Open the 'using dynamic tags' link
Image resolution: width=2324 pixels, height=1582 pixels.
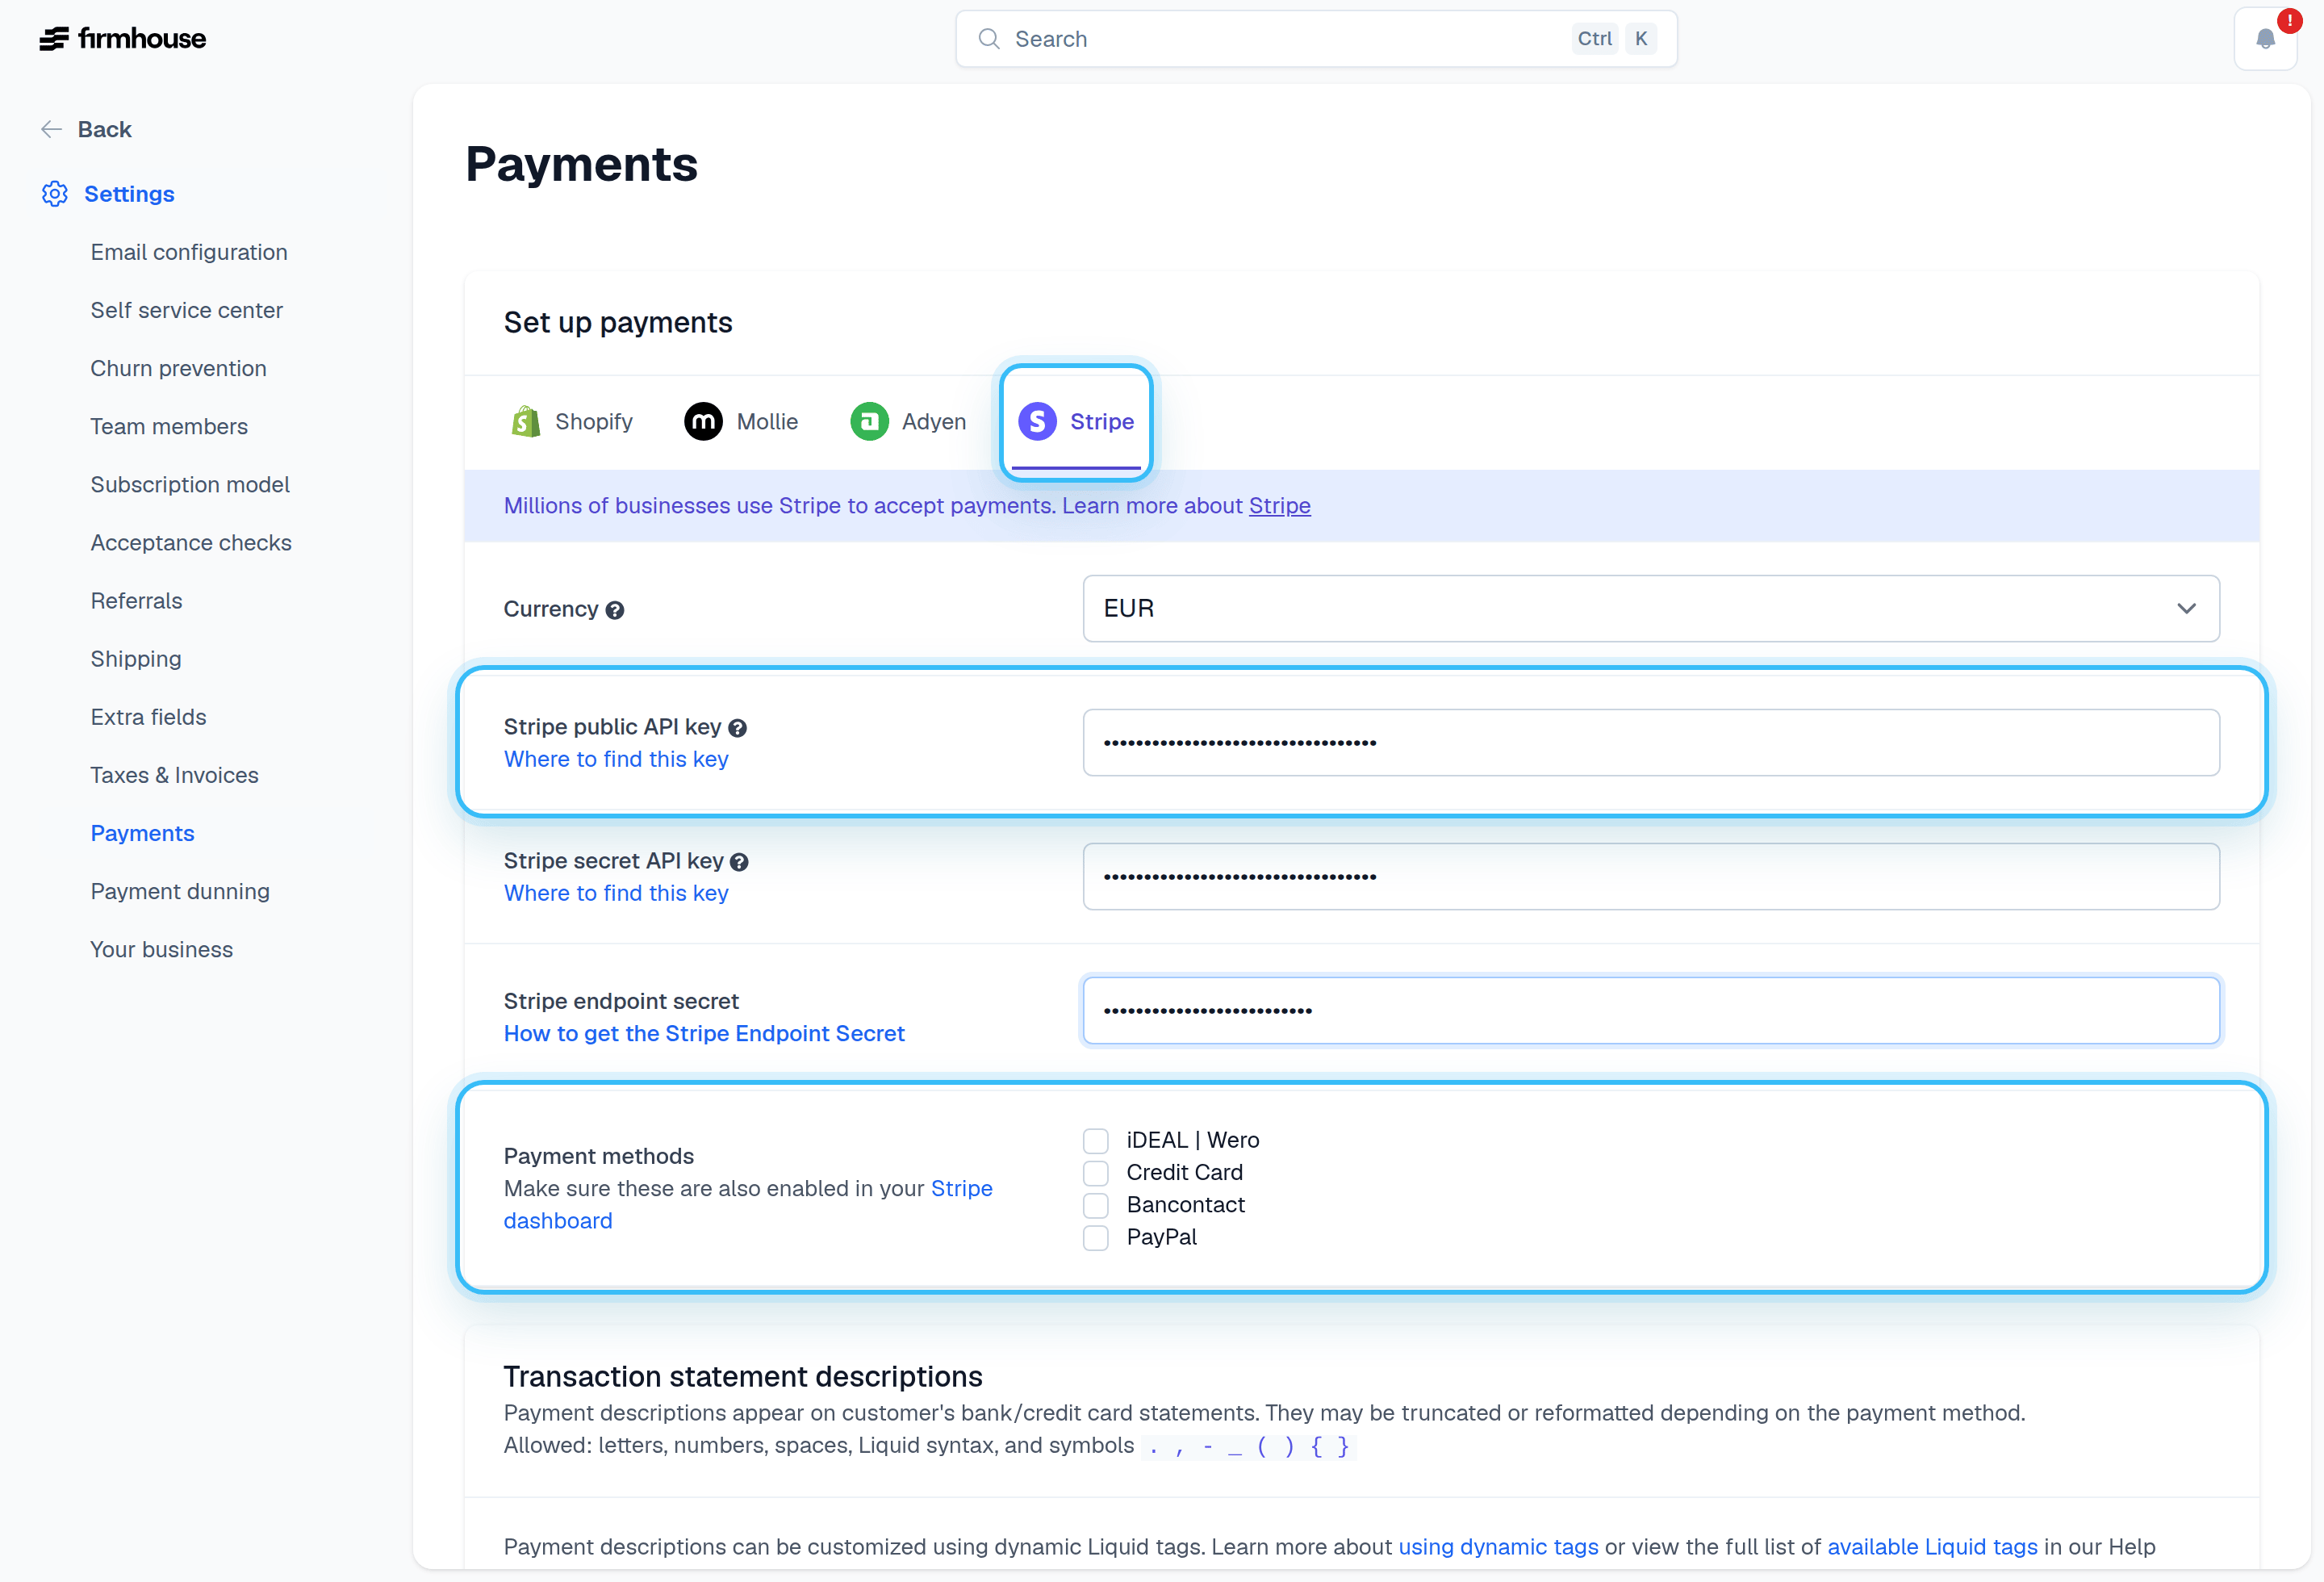point(1498,1546)
